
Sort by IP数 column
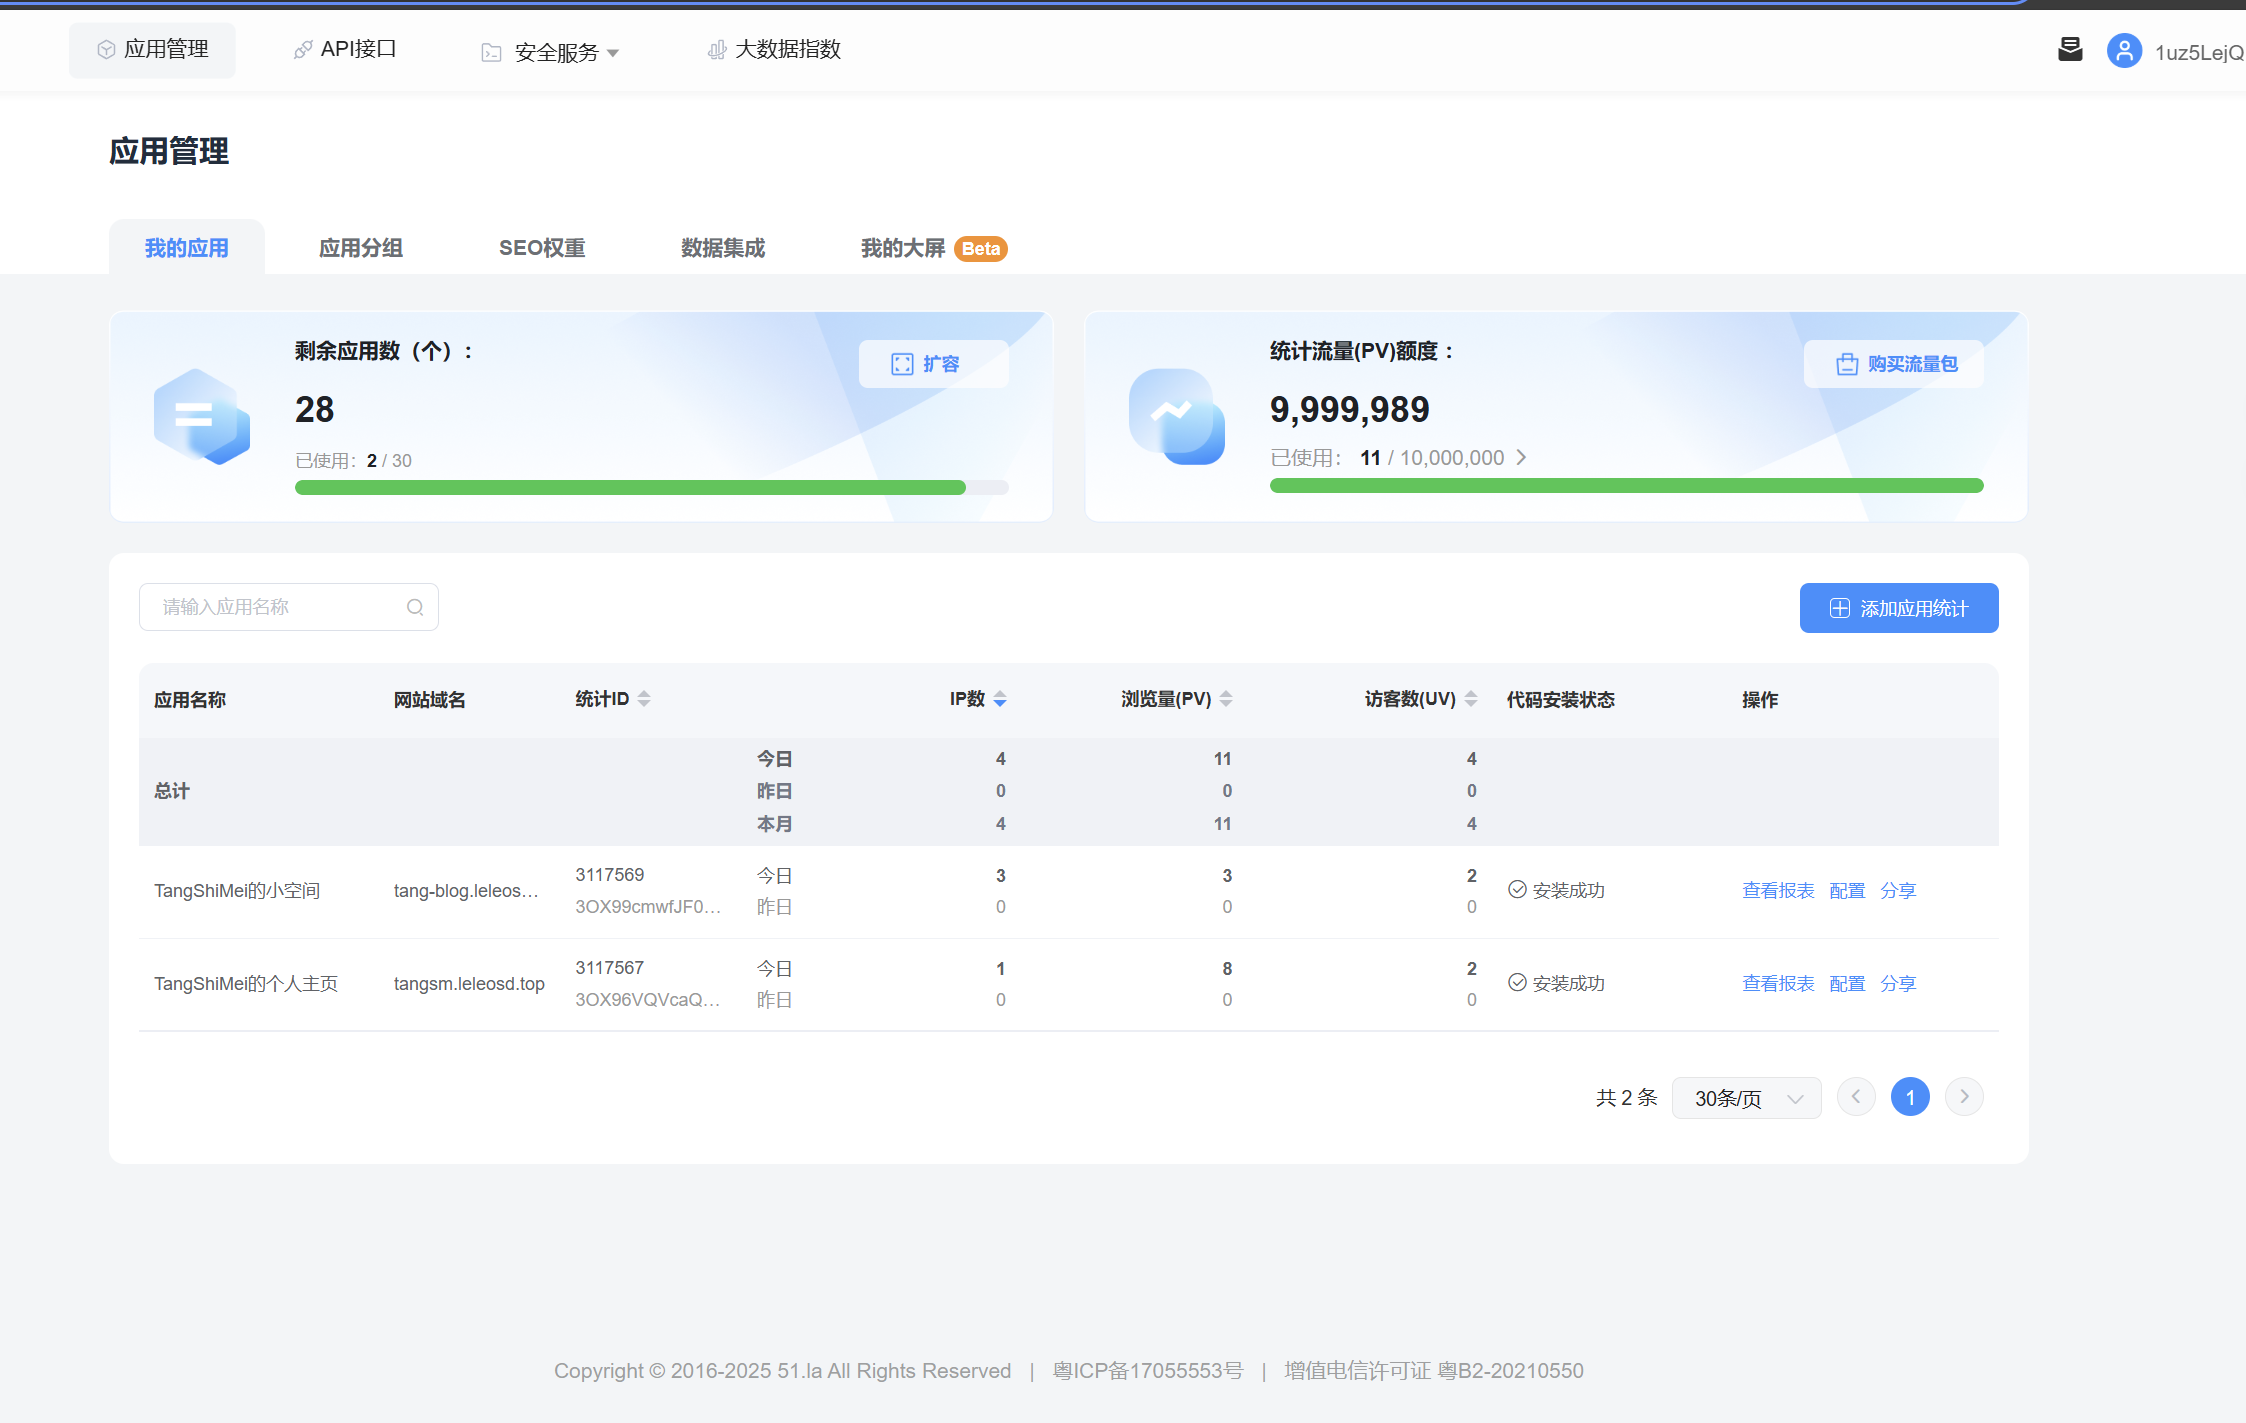coord(1000,699)
